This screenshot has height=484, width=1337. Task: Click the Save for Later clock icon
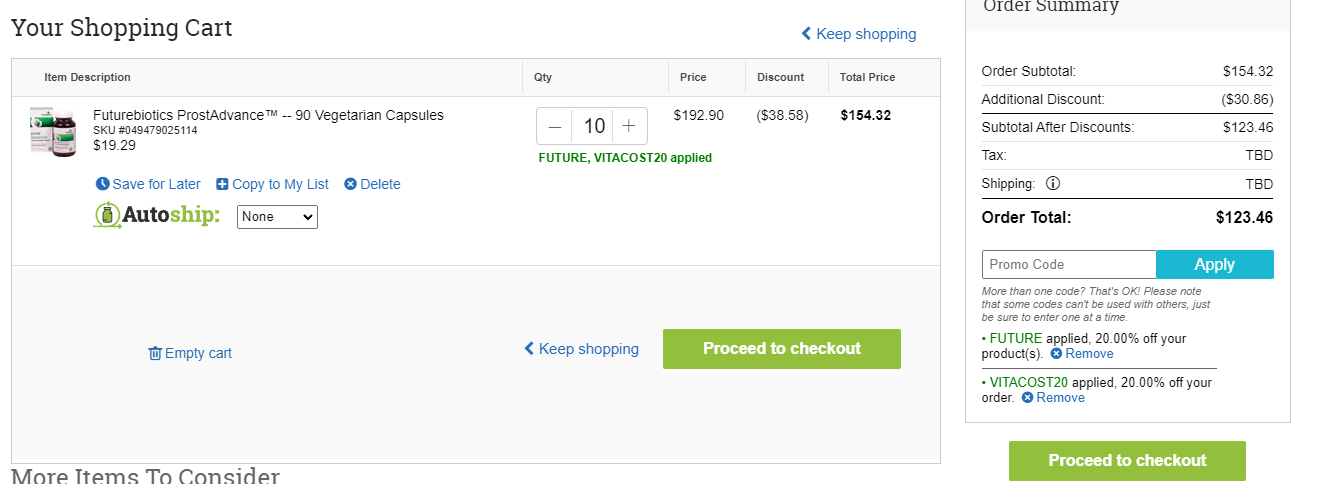click(x=102, y=184)
